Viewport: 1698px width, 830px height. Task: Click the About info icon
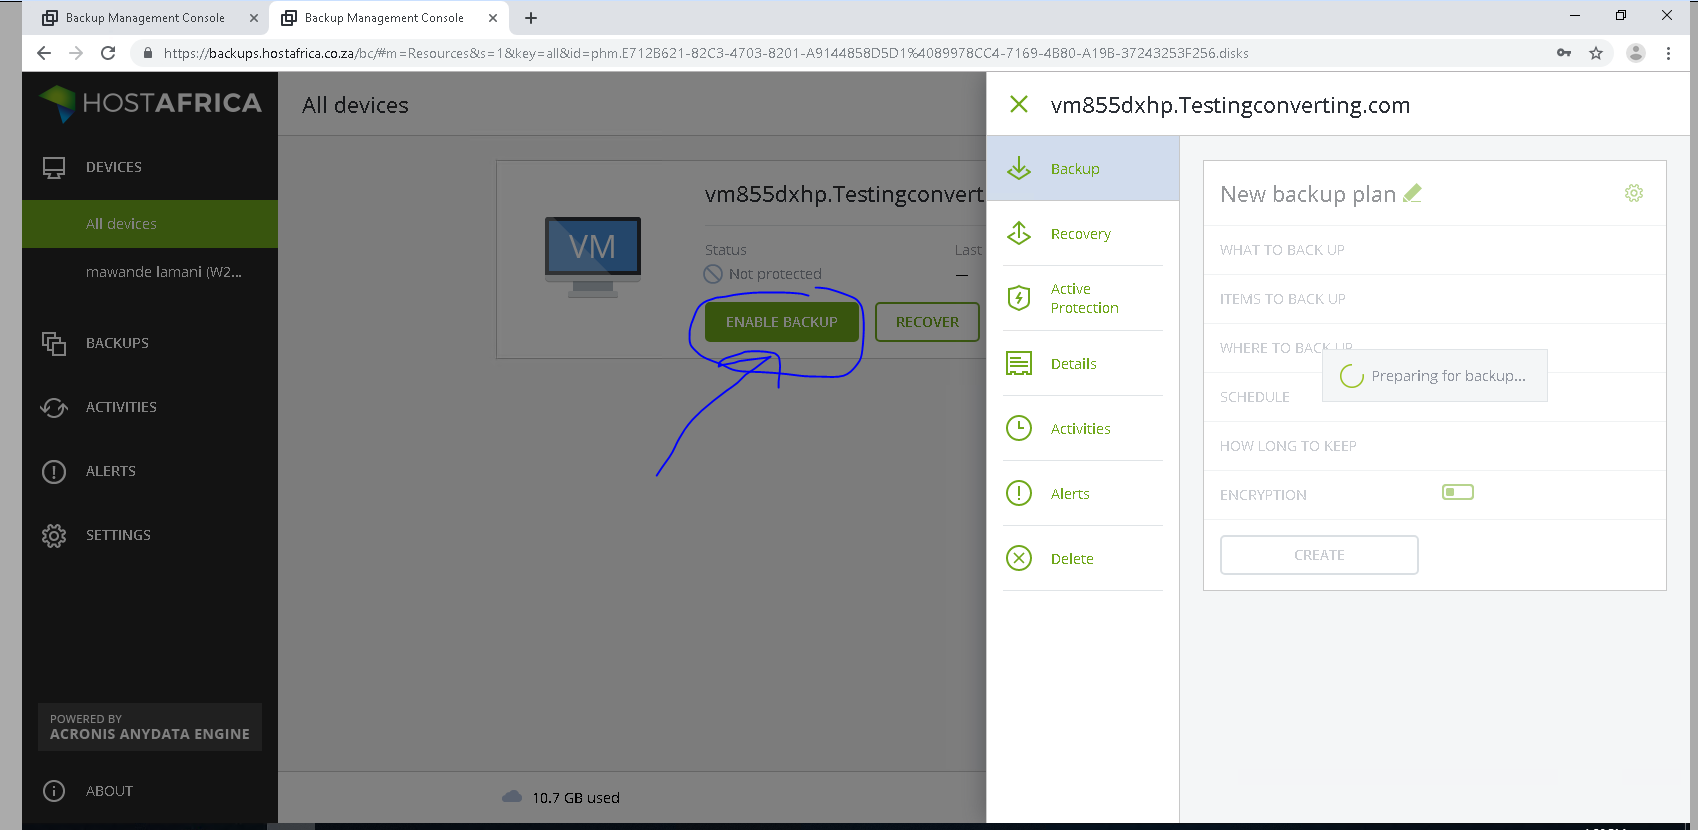(x=54, y=791)
